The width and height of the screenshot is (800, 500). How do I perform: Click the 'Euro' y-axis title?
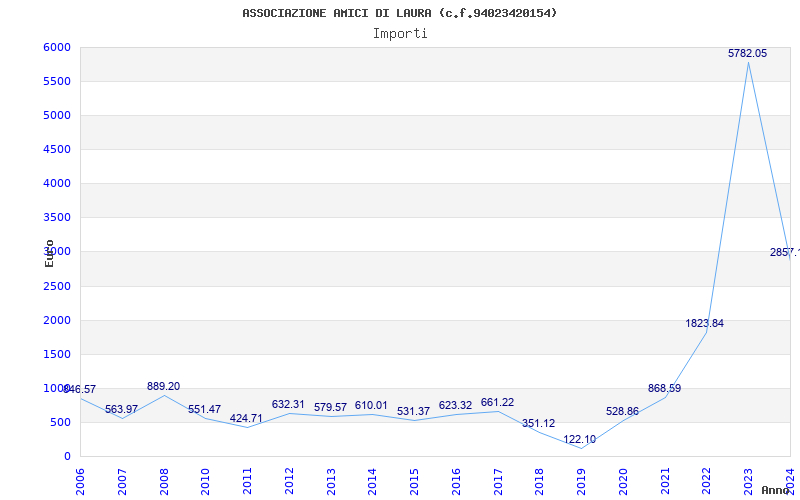(x=49, y=254)
